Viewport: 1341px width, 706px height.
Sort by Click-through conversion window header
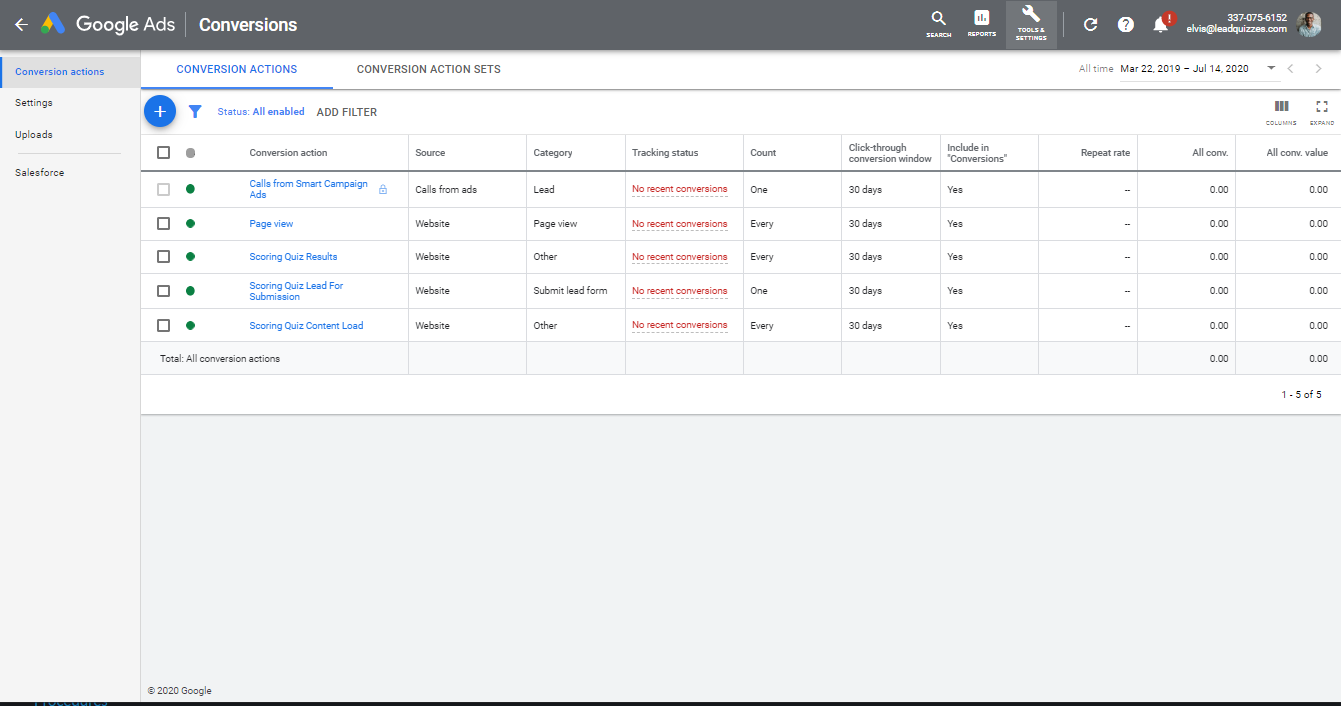click(x=890, y=153)
